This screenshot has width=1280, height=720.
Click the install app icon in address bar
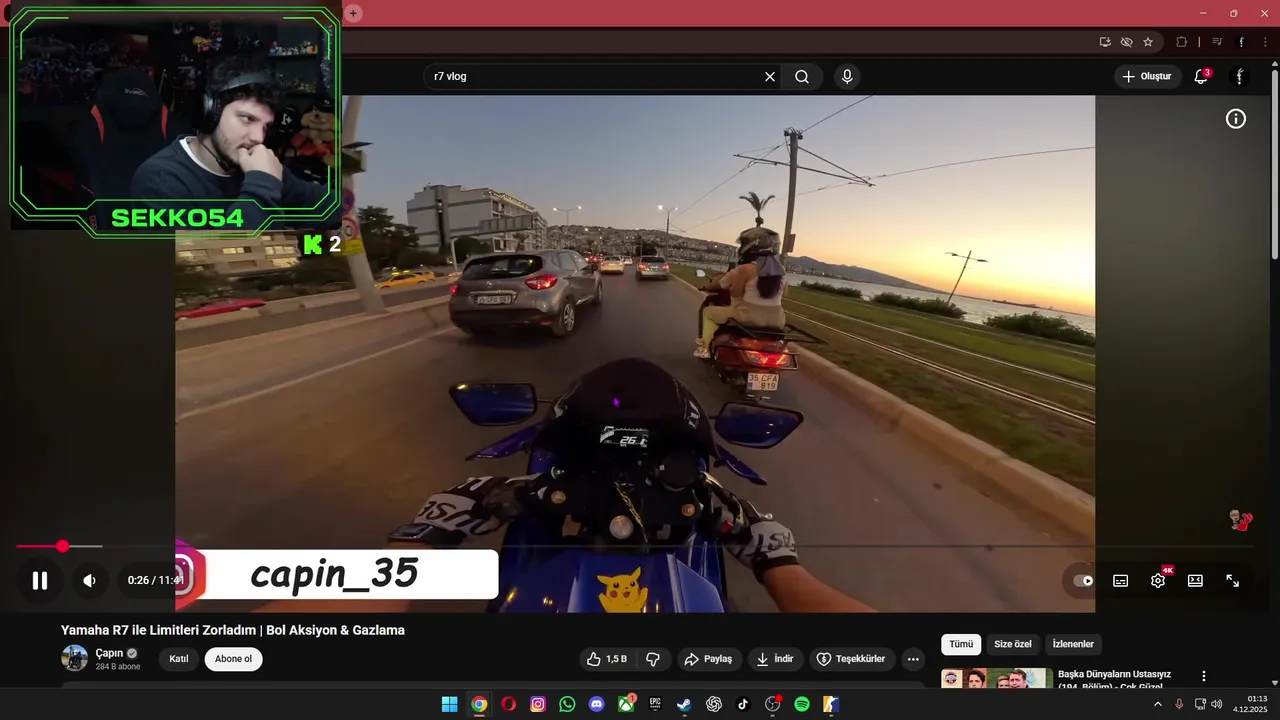click(x=1105, y=42)
